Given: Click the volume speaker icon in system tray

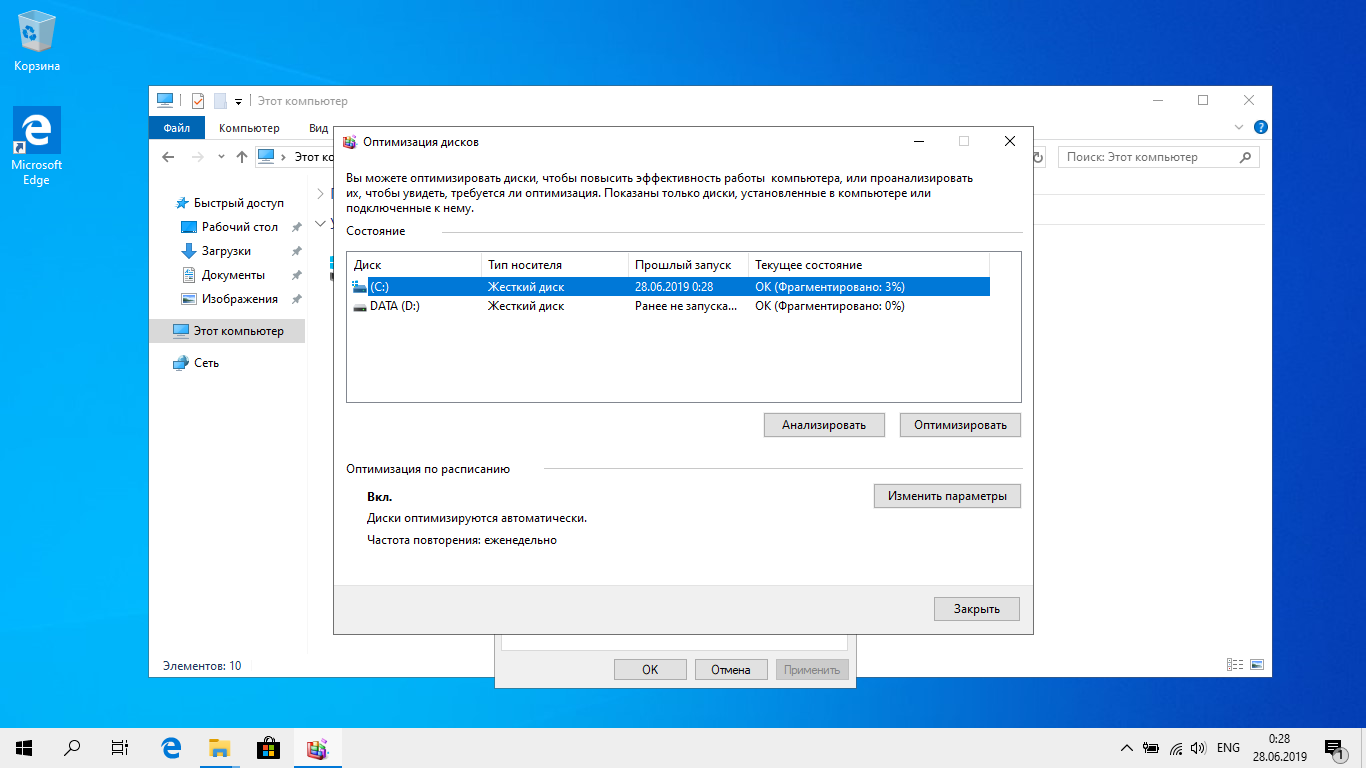Looking at the screenshot, I should [1198, 748].
